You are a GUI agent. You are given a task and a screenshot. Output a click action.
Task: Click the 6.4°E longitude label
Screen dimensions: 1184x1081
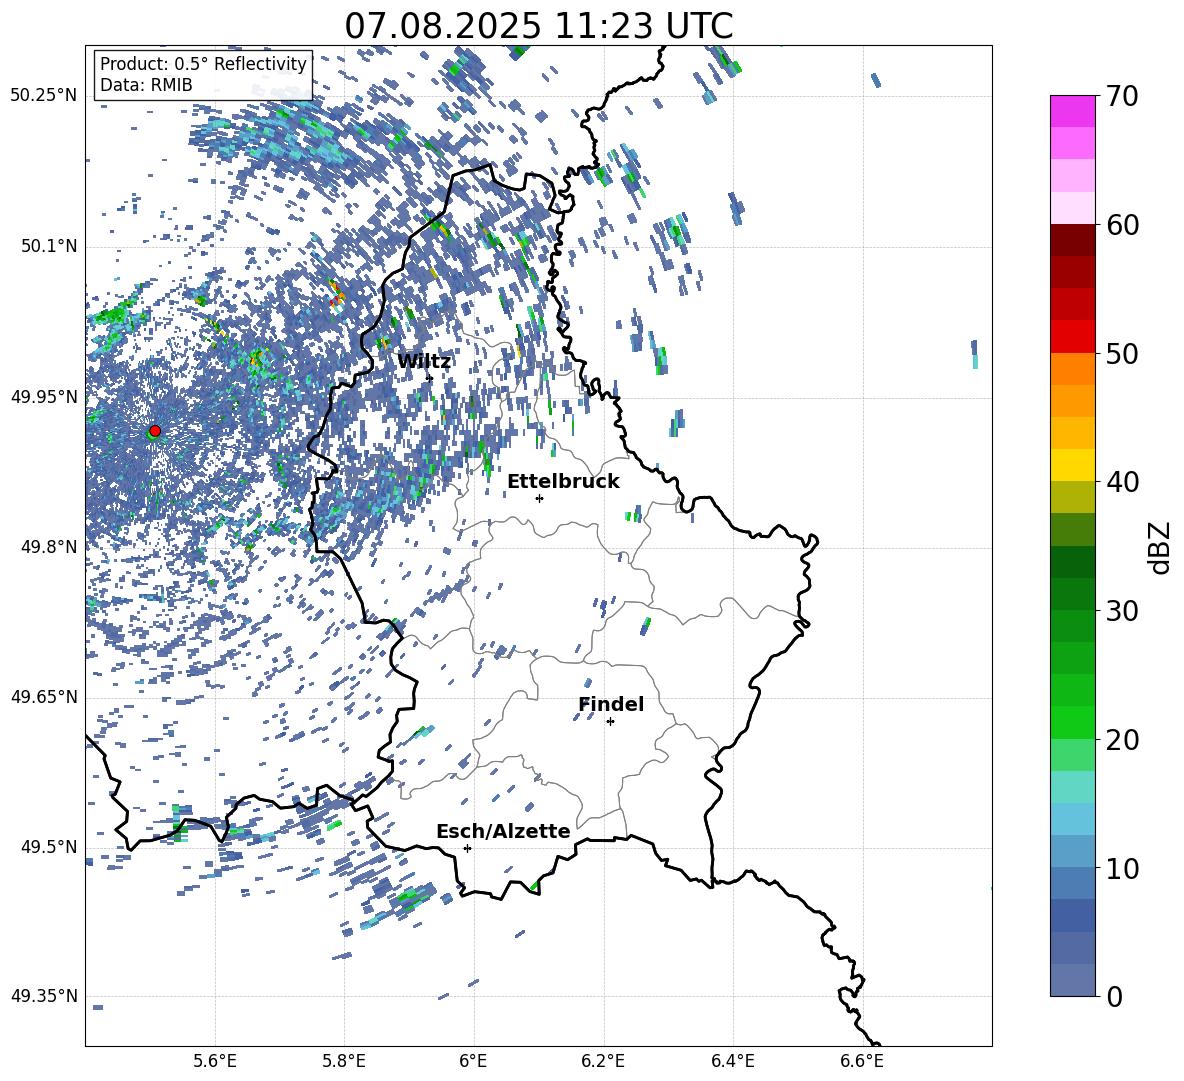tap(732, 1061)
